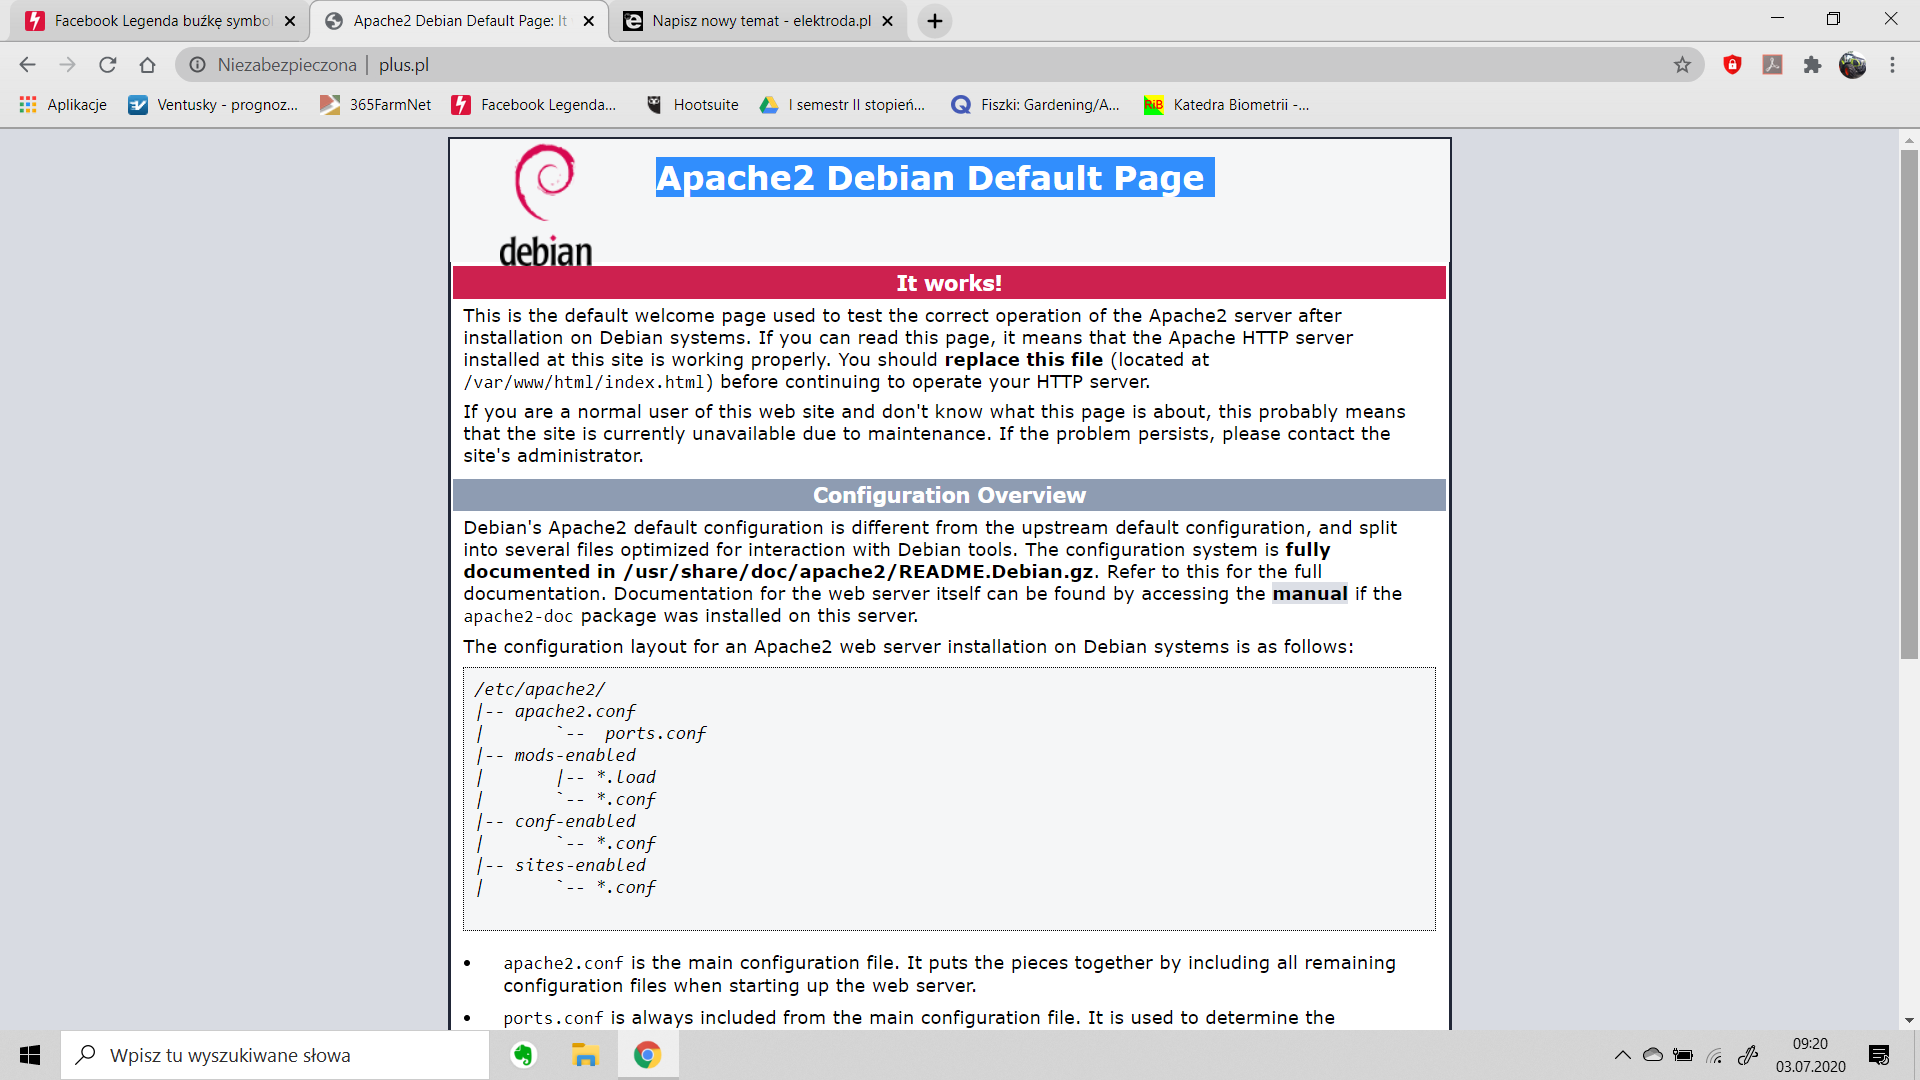Click the Debian logo image
The height and width of the screenshot is (1080, 1920).
click(x=545, y=206)
